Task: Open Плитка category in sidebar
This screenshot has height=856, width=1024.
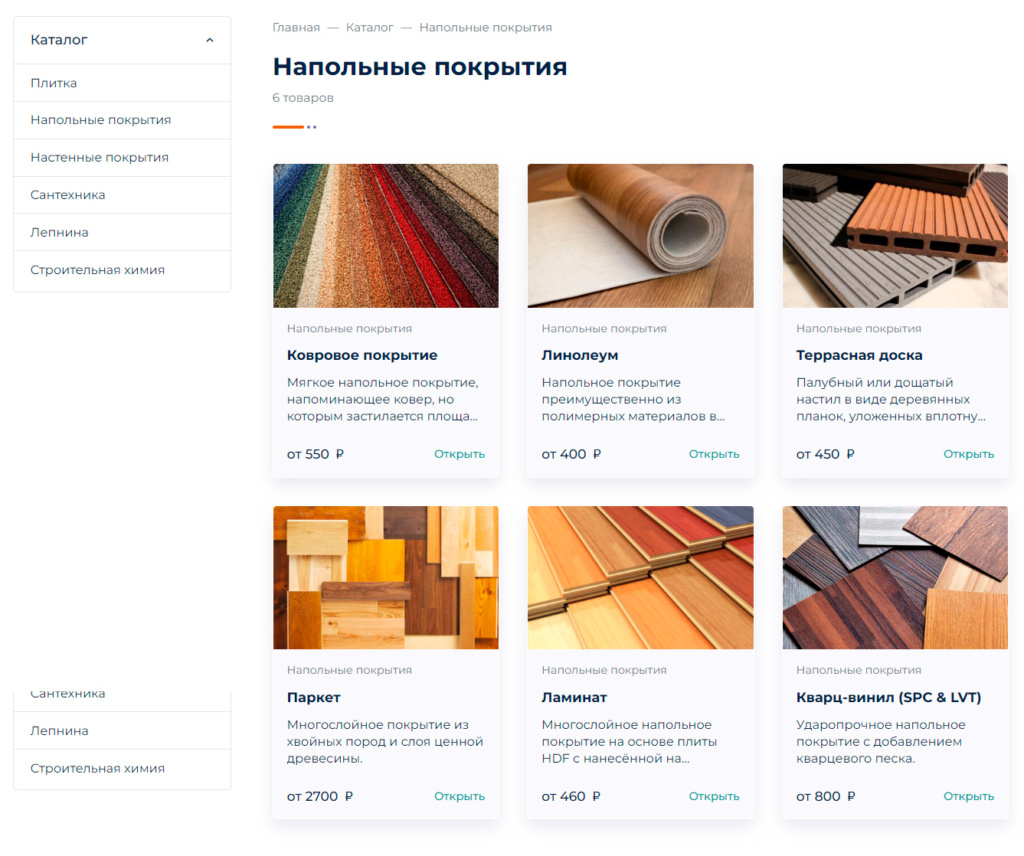Action: (x=122, y=83)
